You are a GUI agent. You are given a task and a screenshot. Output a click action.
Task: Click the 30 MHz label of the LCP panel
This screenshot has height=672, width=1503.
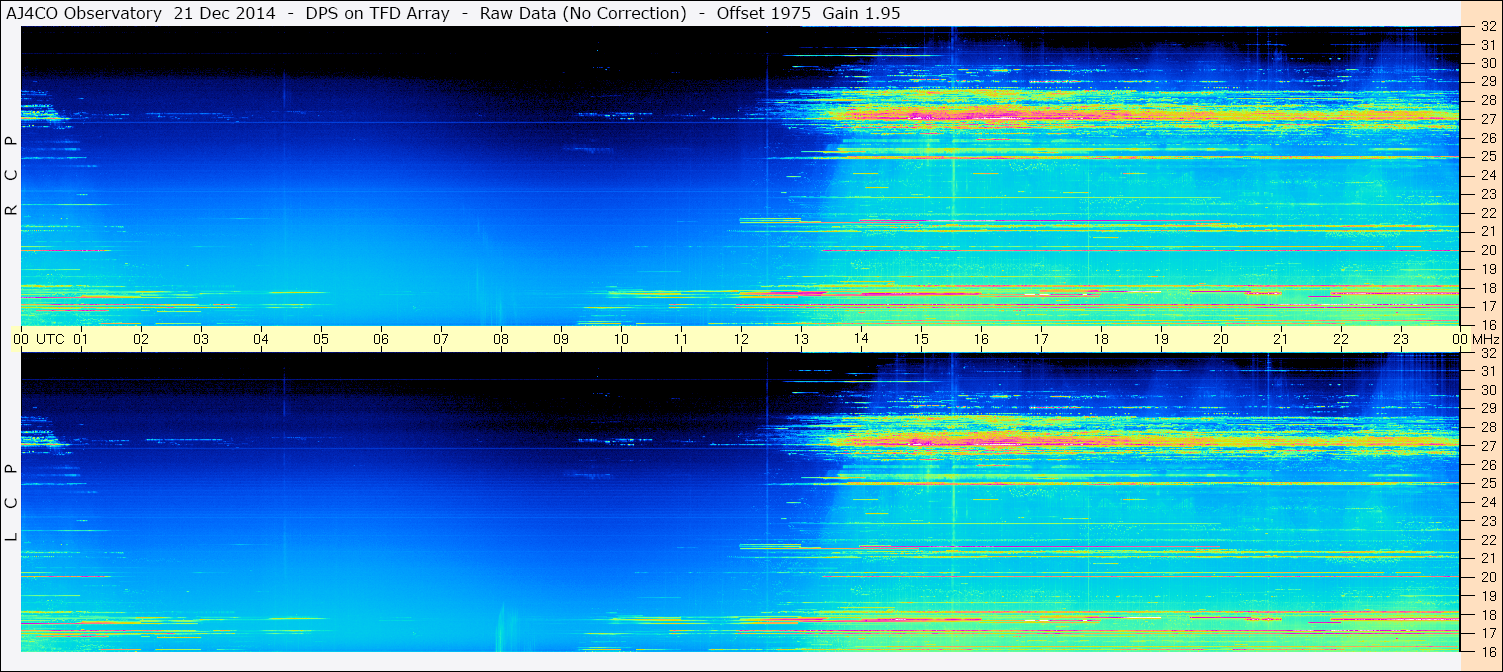1487,390
